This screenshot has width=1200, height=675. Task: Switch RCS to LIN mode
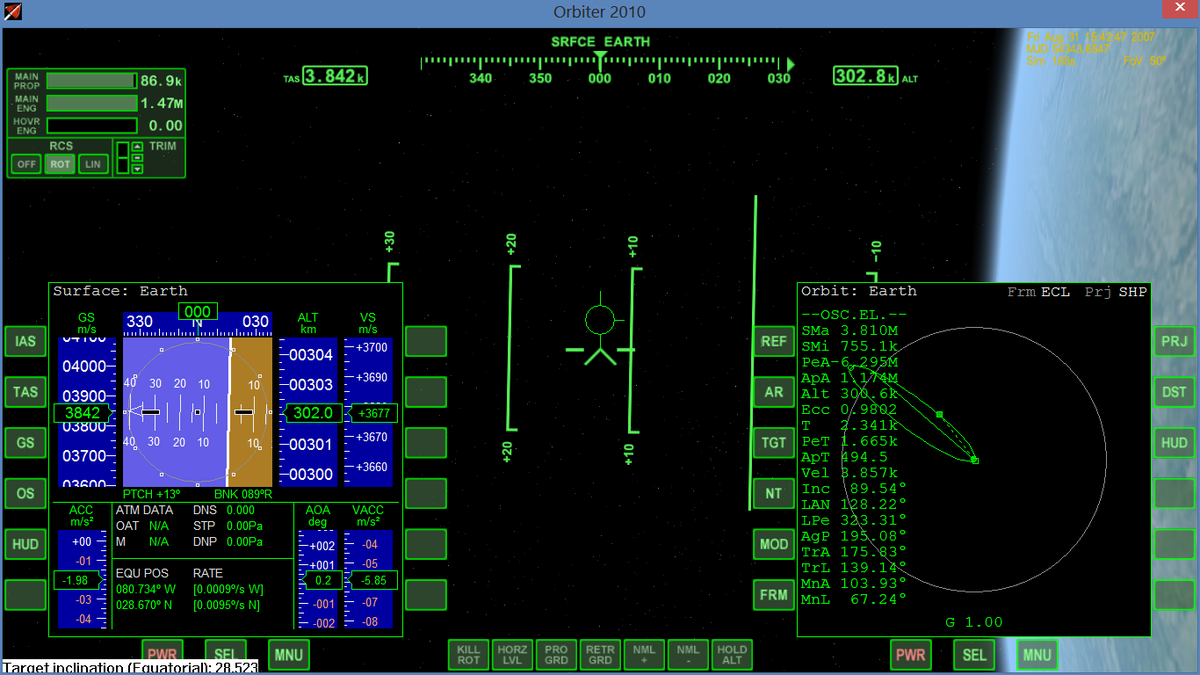pyautogui.click(x=93, y=164)
